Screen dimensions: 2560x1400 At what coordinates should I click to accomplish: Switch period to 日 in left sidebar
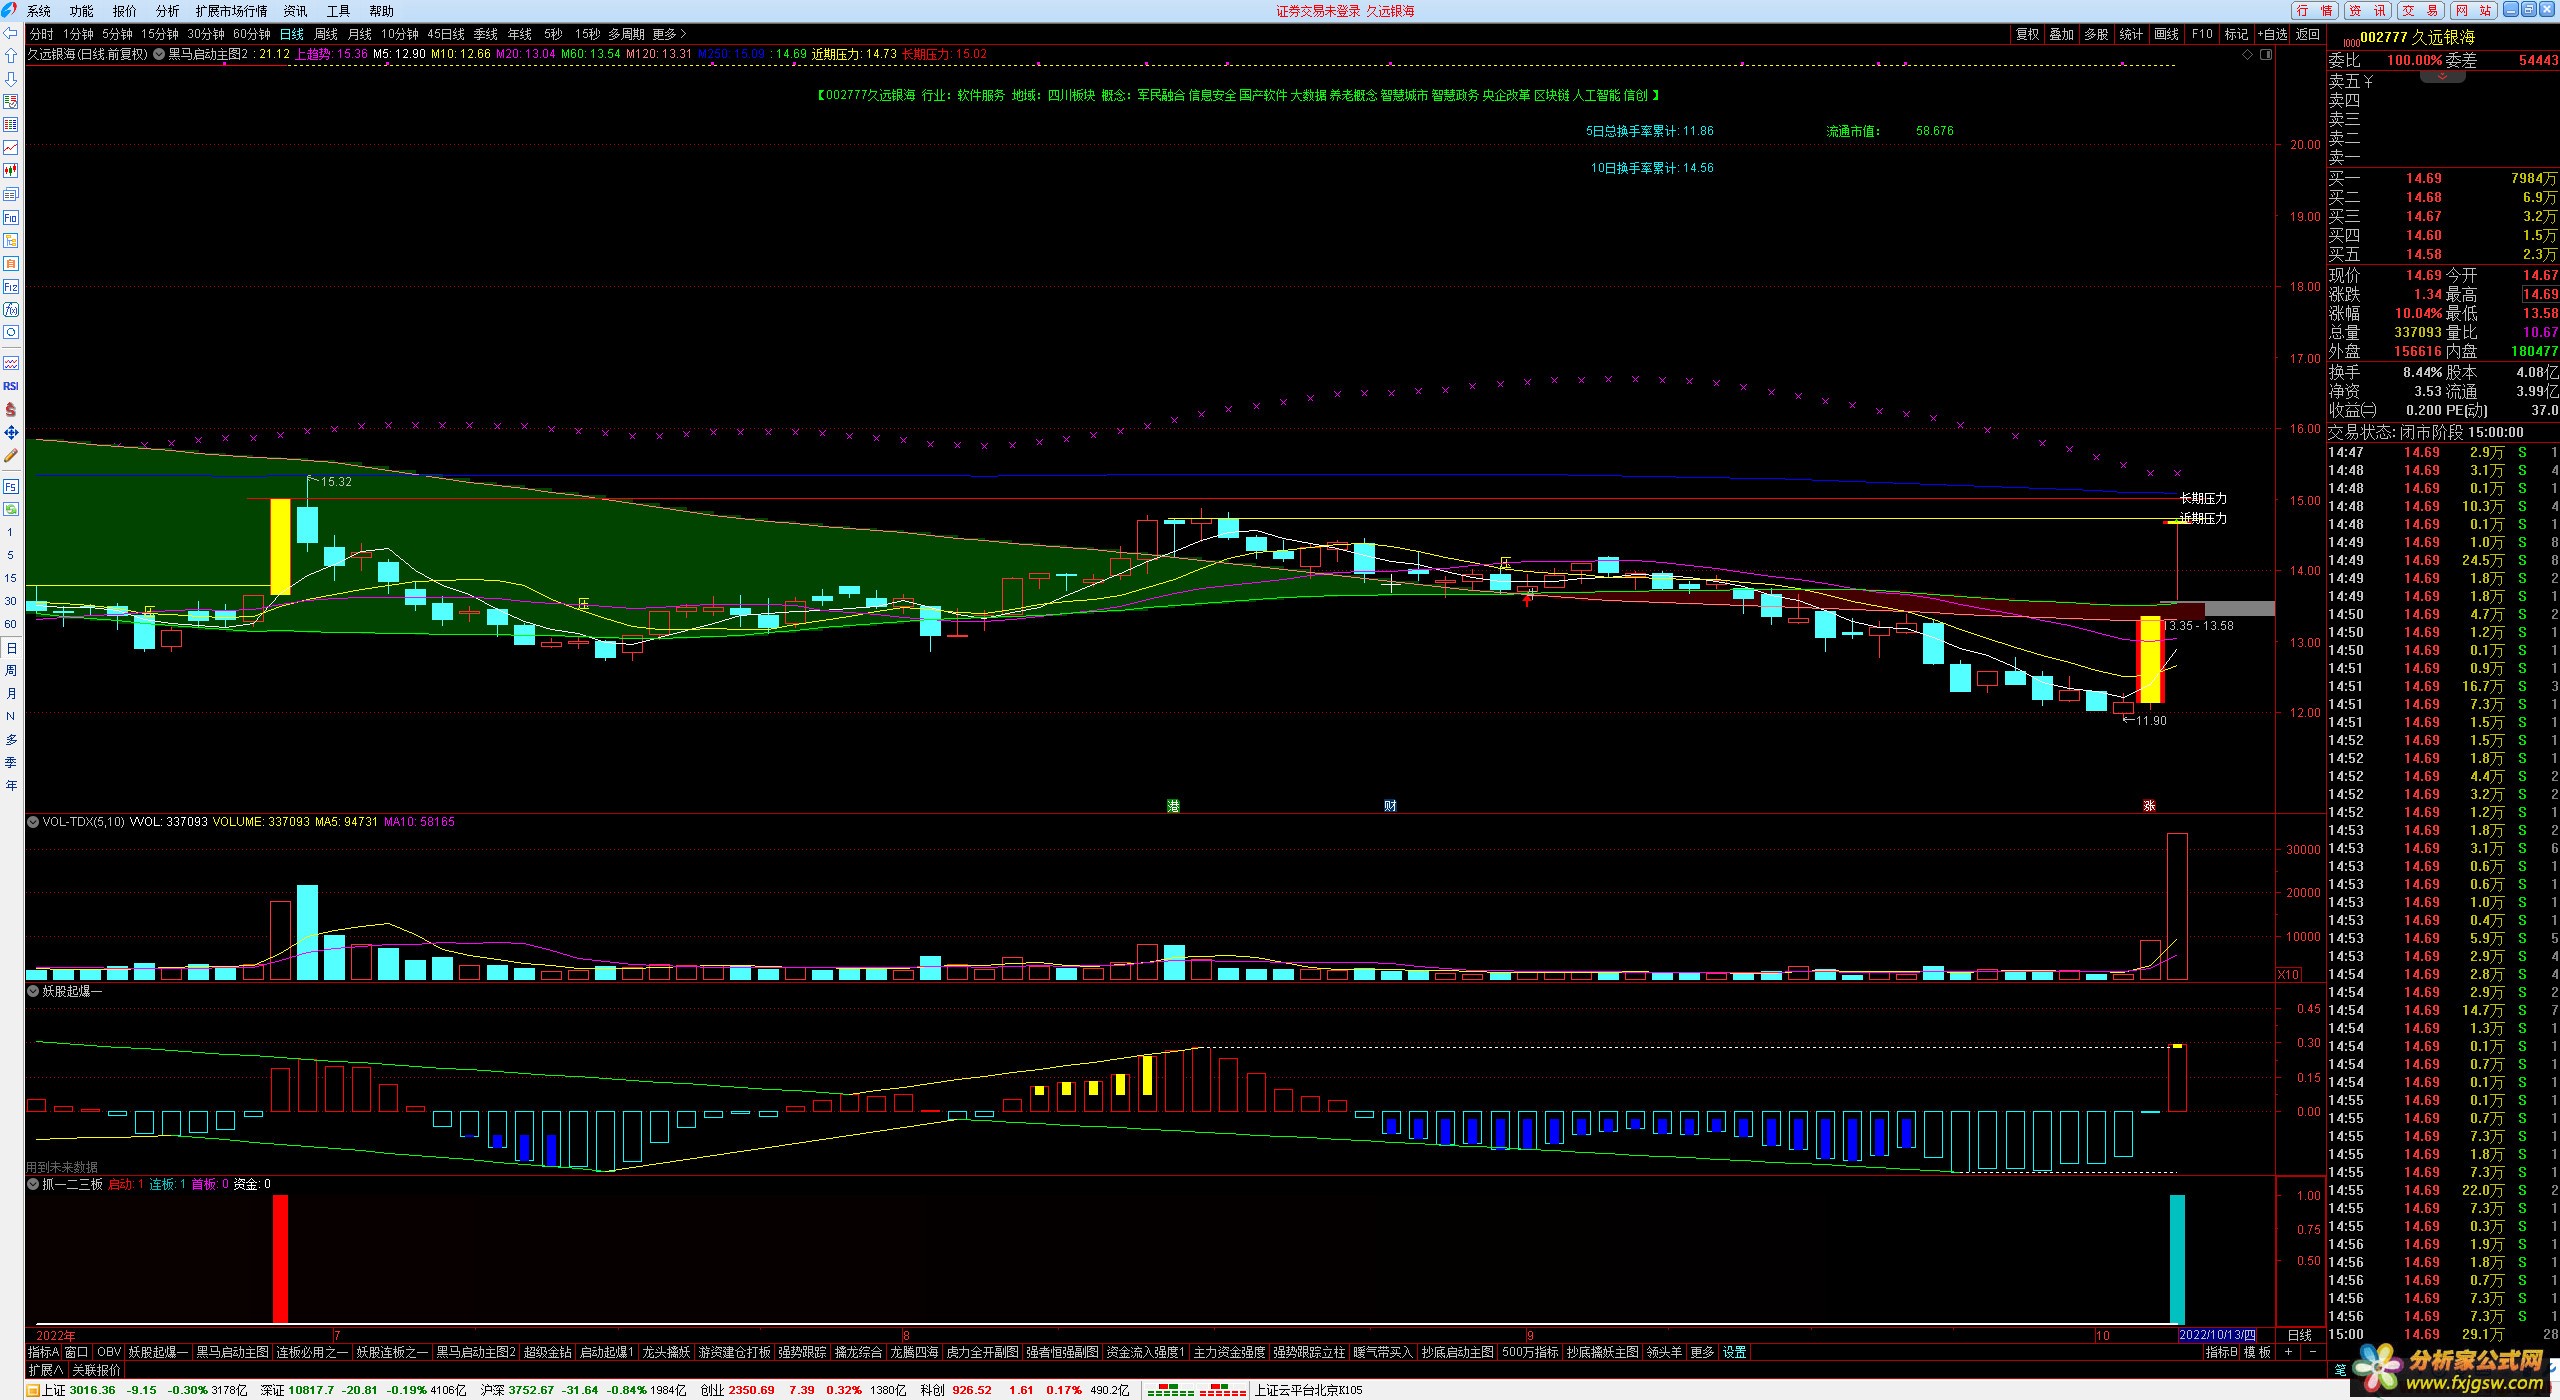click(11, 648)
